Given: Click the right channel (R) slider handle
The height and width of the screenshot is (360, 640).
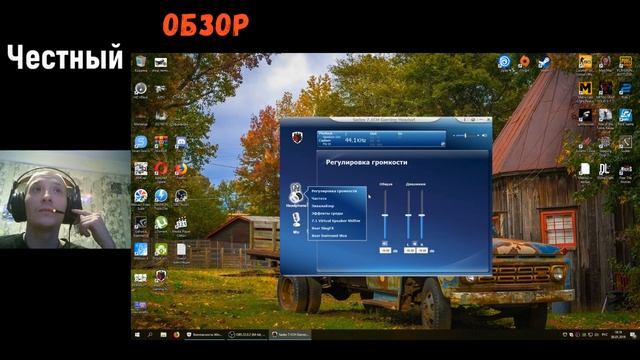Looking at the screenshot, I should coord(422,215).
